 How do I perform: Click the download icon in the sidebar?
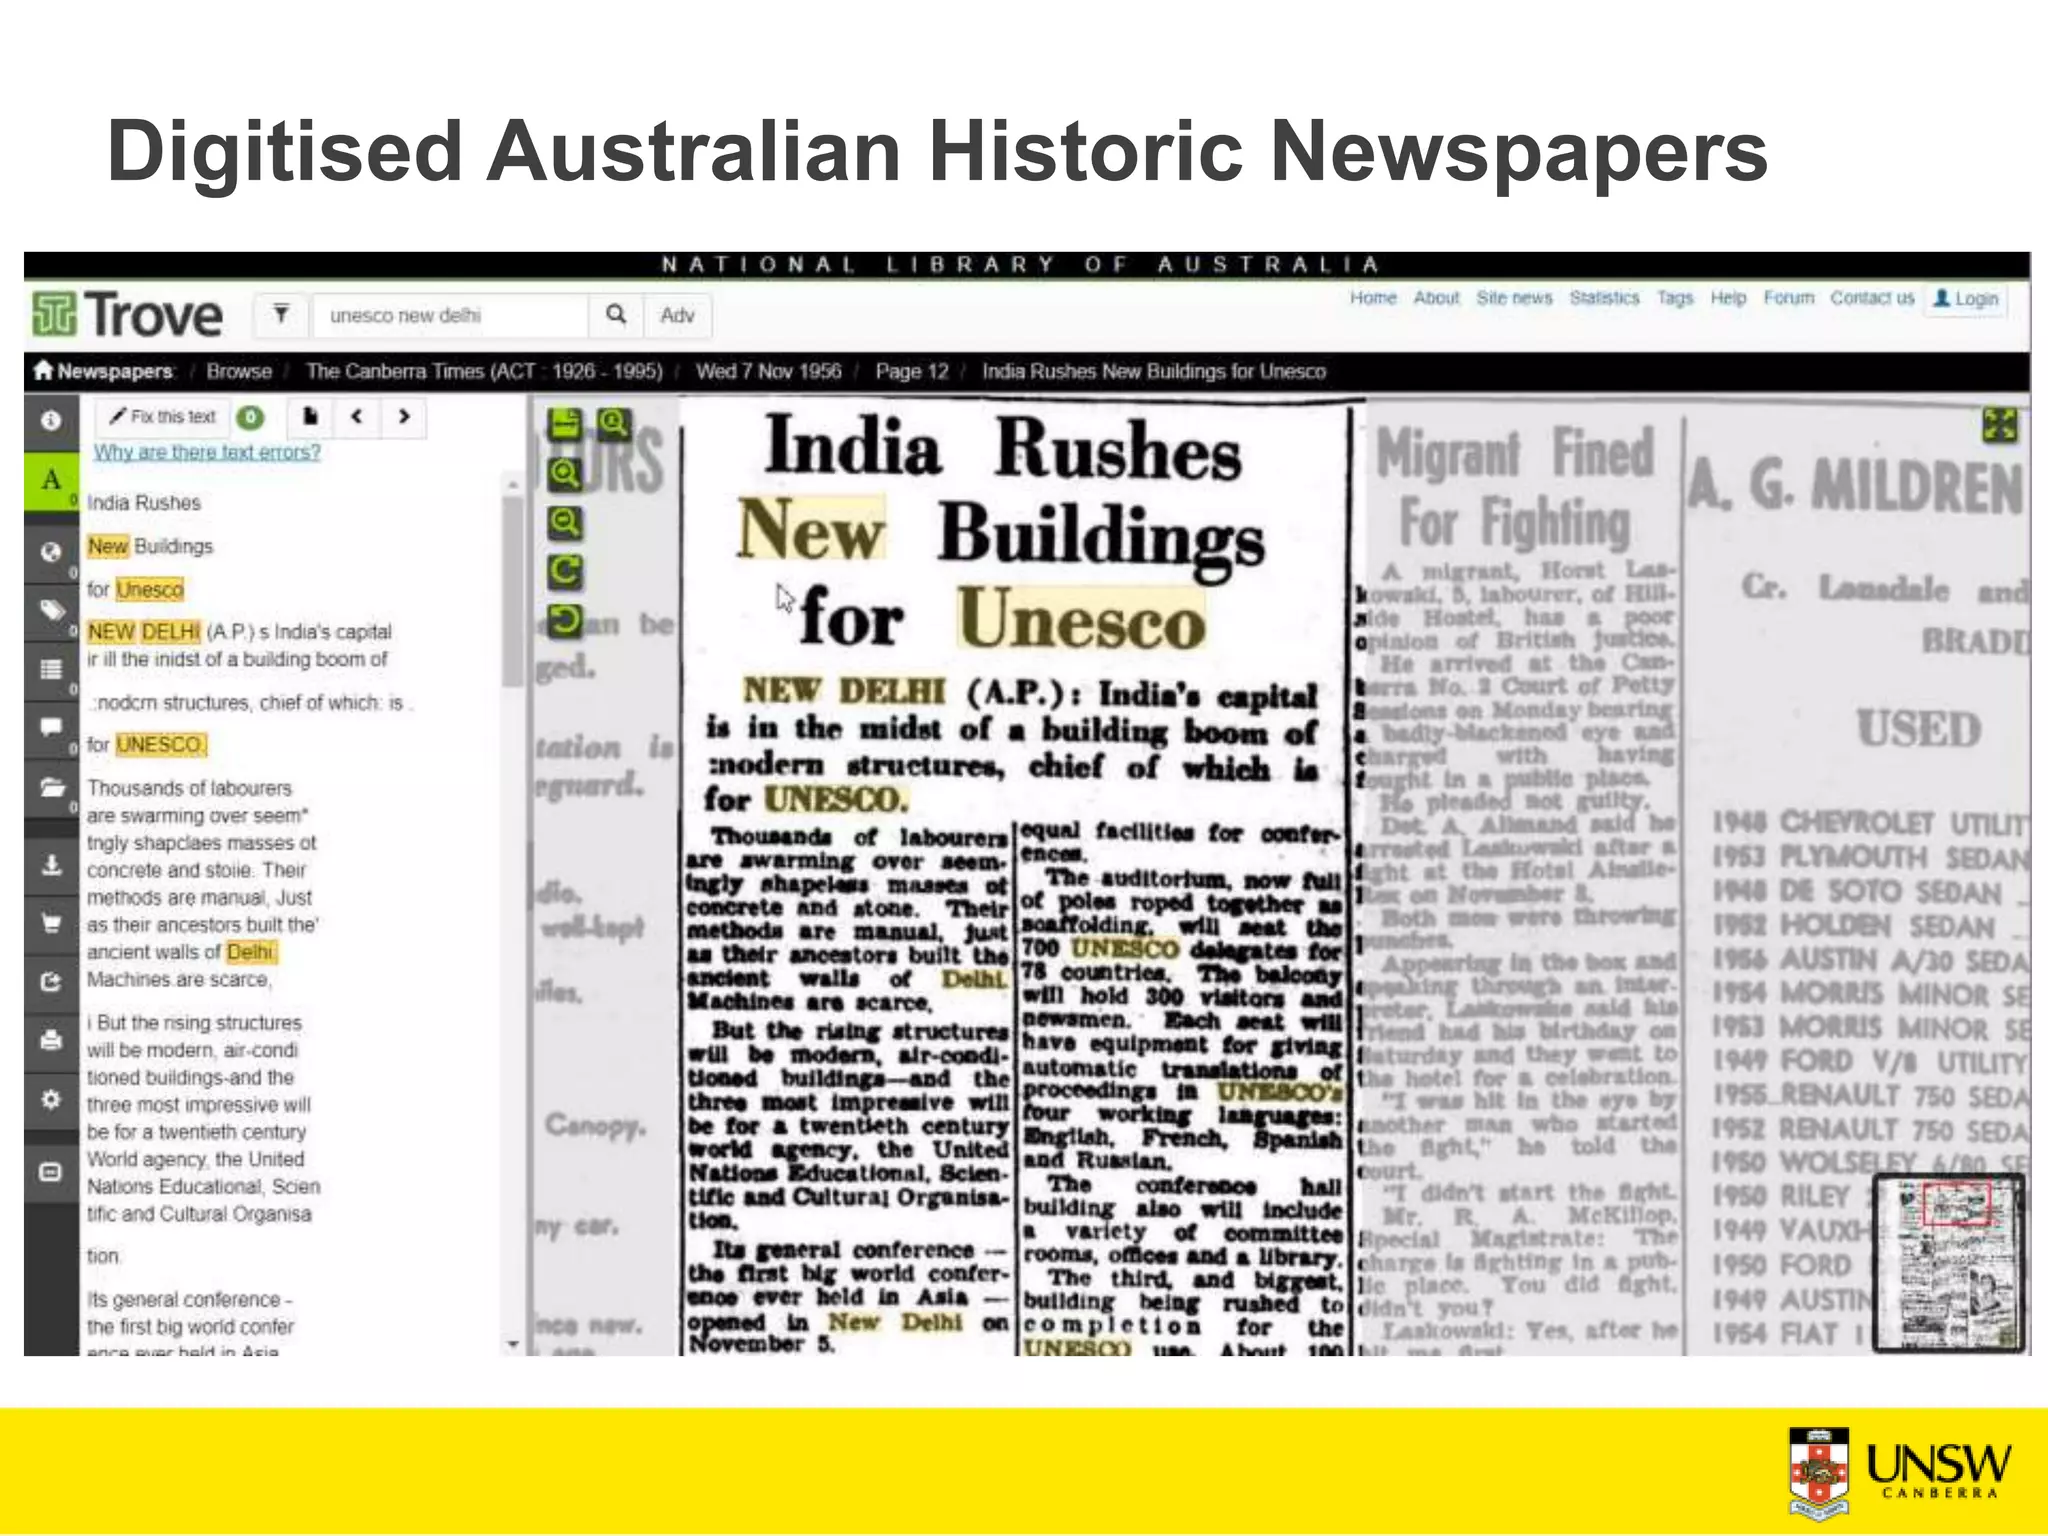point(51,864)
